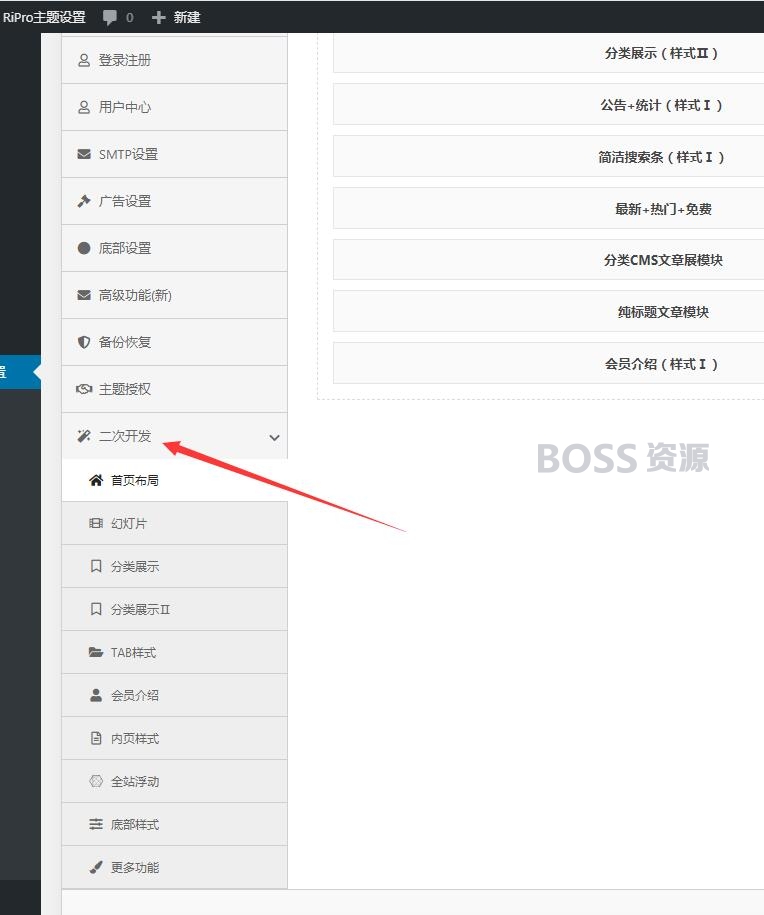Viewport: 764px width, 915px height.
Task: Switch to SMTP设置 tab
Action: 175,154
